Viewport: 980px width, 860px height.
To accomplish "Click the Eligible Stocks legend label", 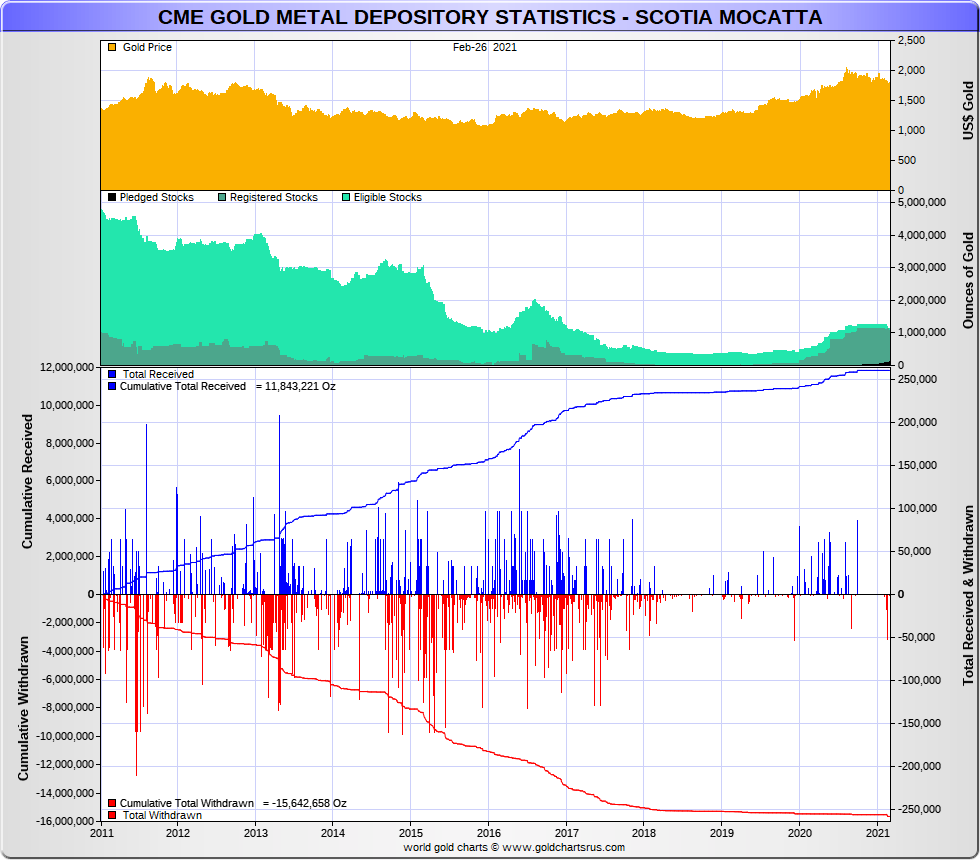I will (388, 198).
